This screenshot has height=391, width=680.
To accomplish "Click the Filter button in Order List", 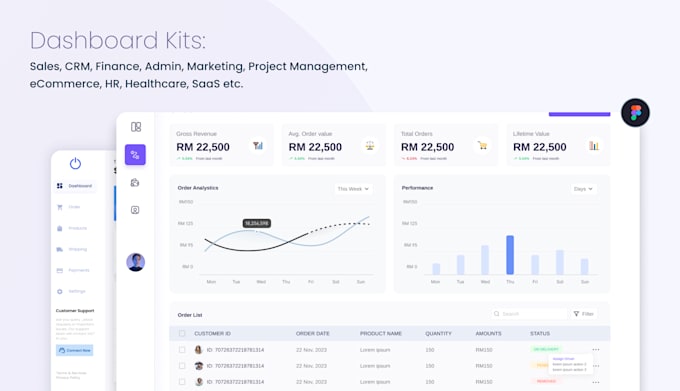I will tap(584, 313).
